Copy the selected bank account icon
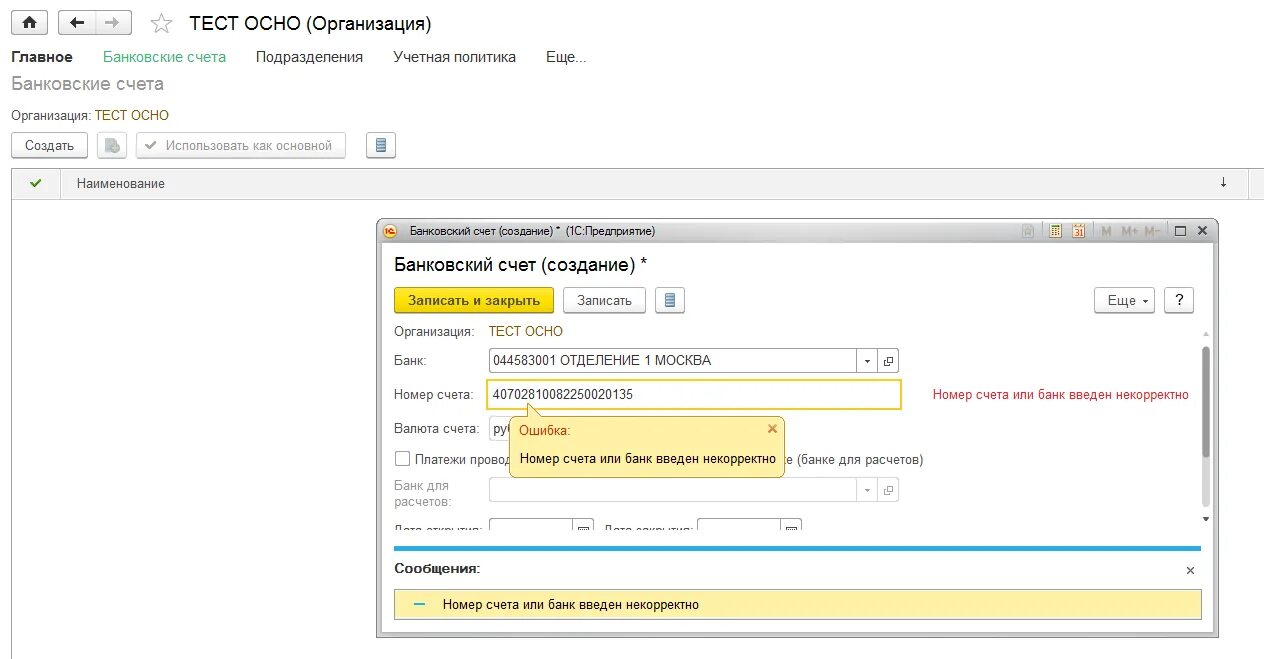 click(112, 145)
